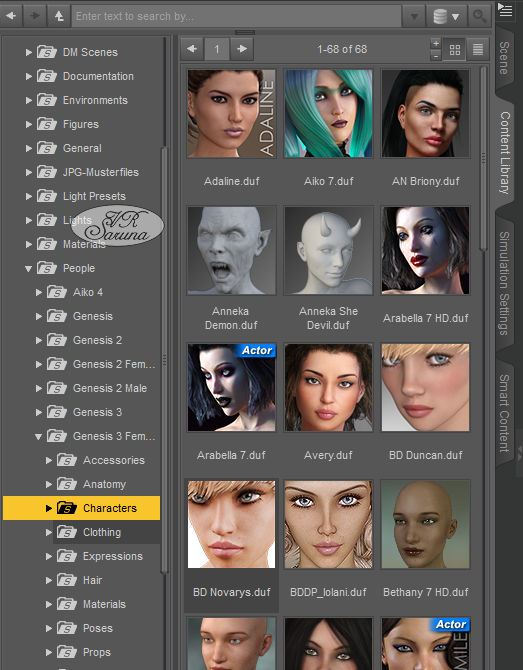Go back with the left arrow icon

pyautogui.click(x=11, y=16)
